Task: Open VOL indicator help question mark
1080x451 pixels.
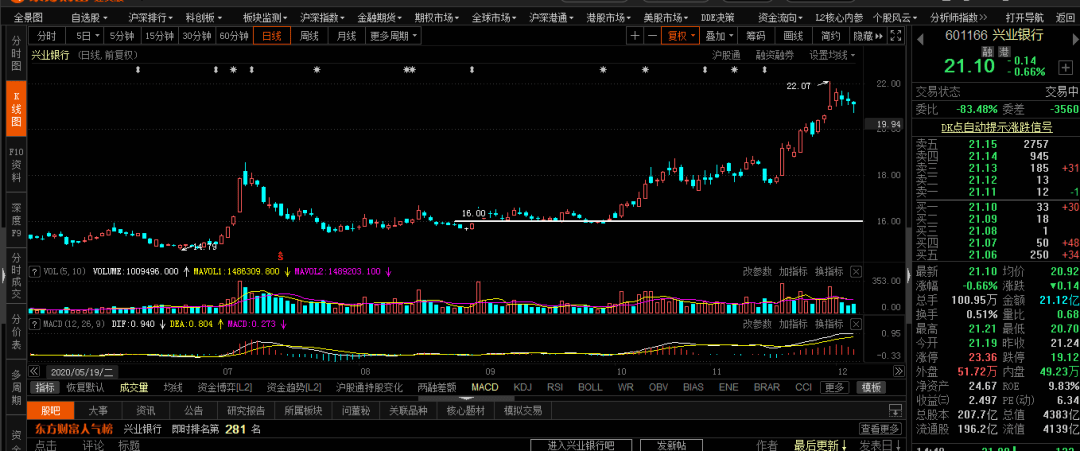Action: (x=34, y=271)
